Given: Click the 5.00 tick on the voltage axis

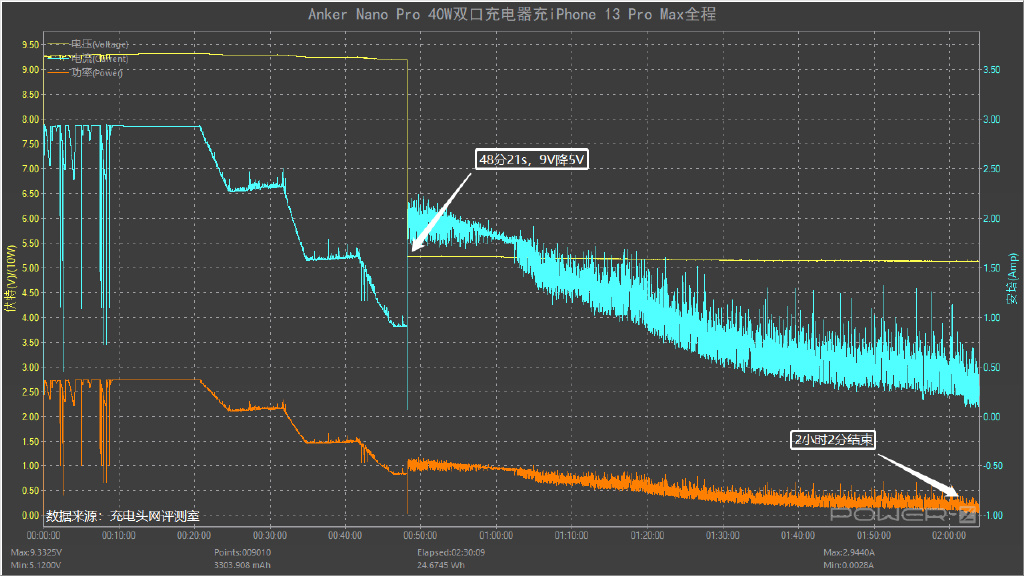Looking at the screenshot, I should click(x=31, y=268).
